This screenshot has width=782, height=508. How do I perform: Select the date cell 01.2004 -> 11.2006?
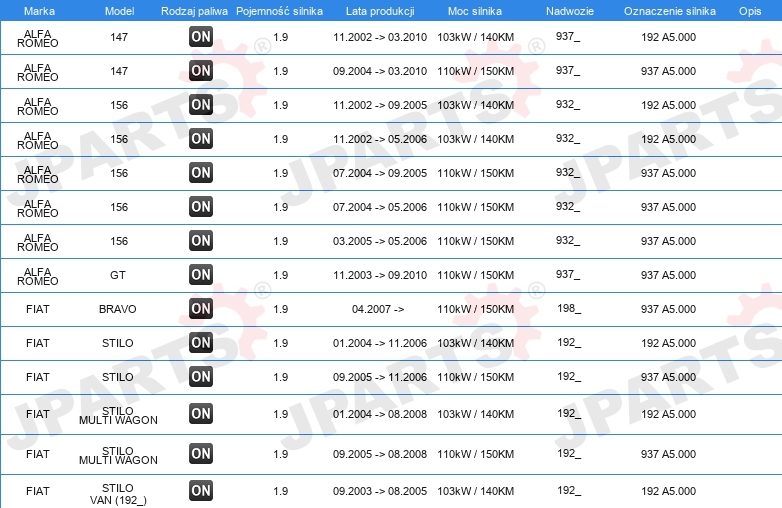coord(380,343)
